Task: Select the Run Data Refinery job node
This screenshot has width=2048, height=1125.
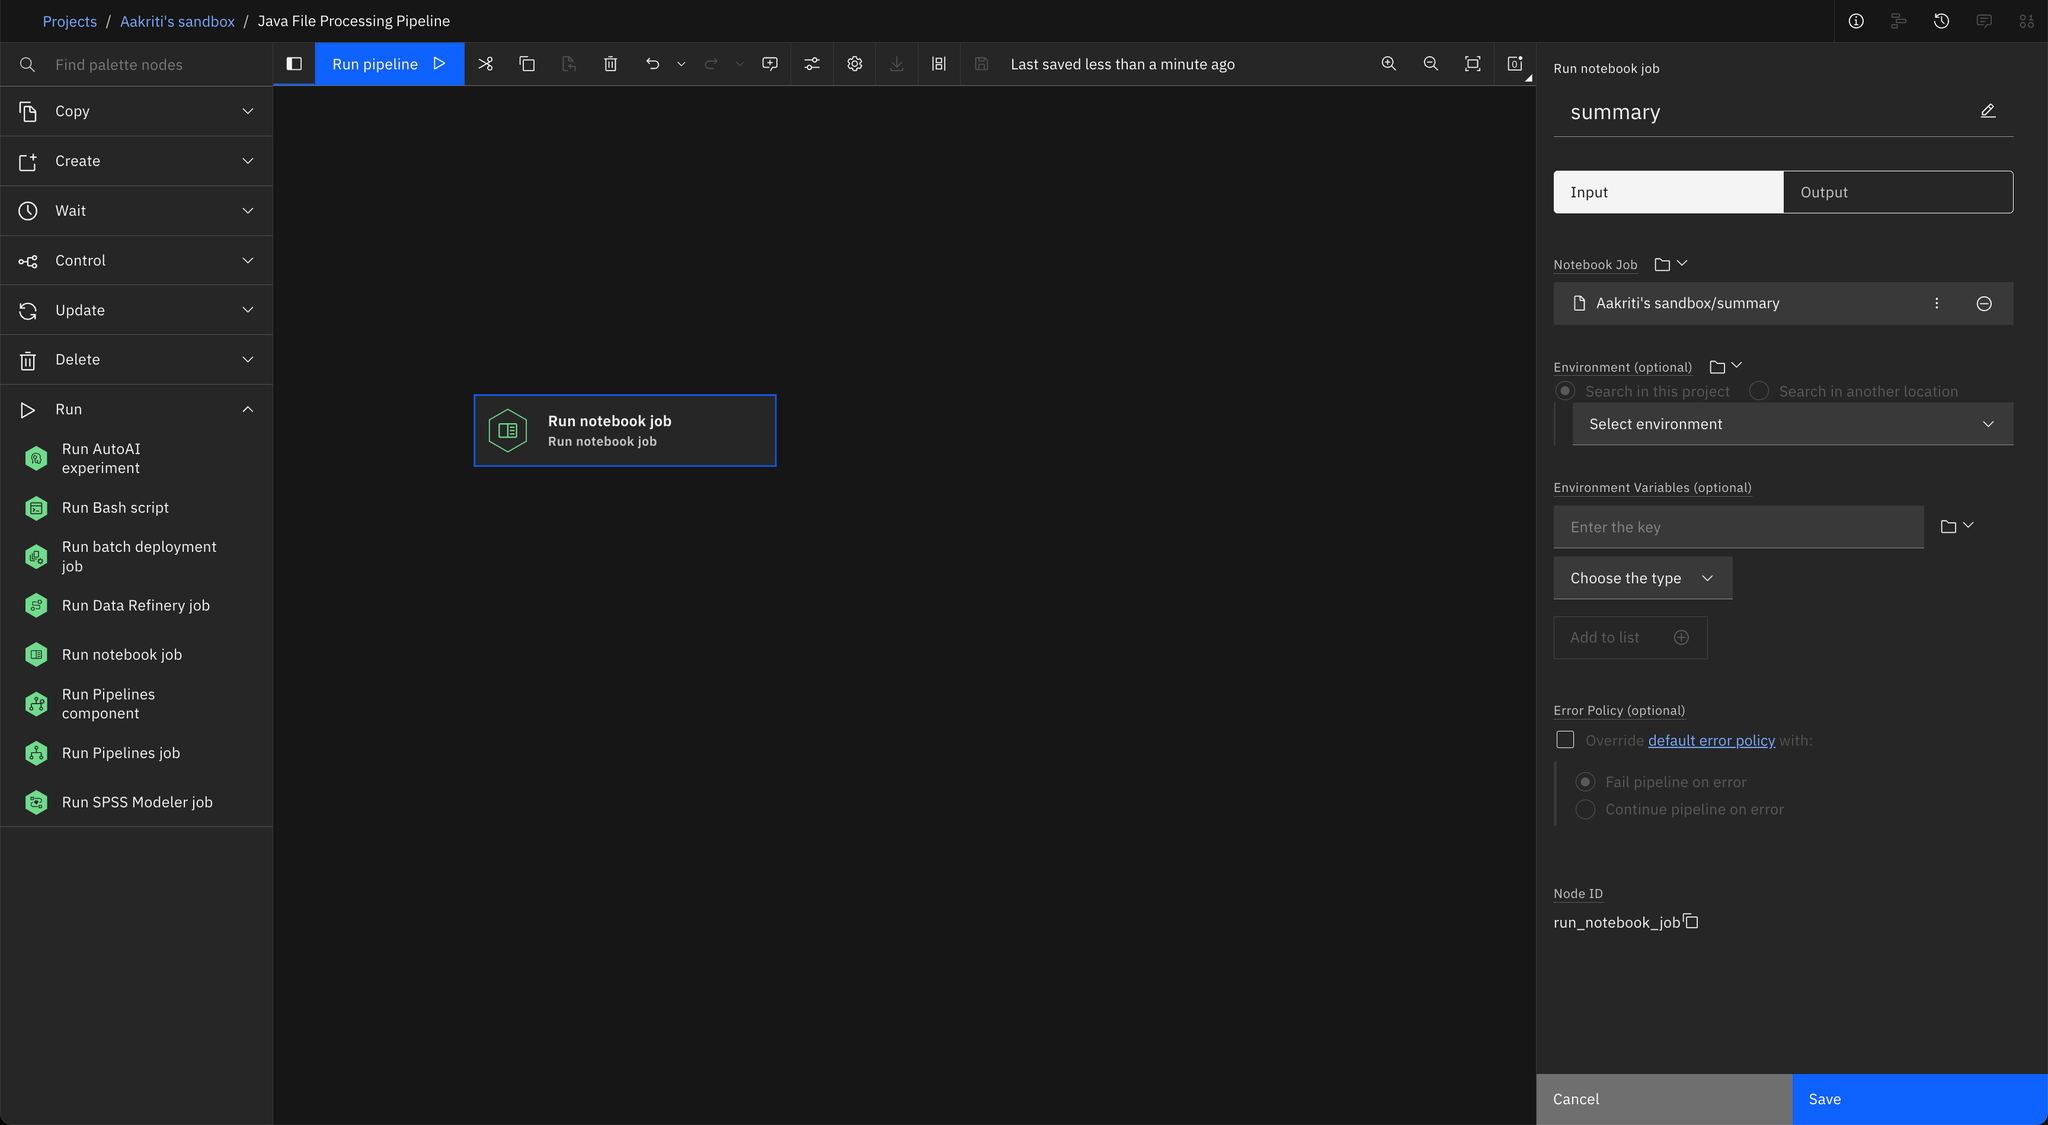Action: click(x=135, y=605)
